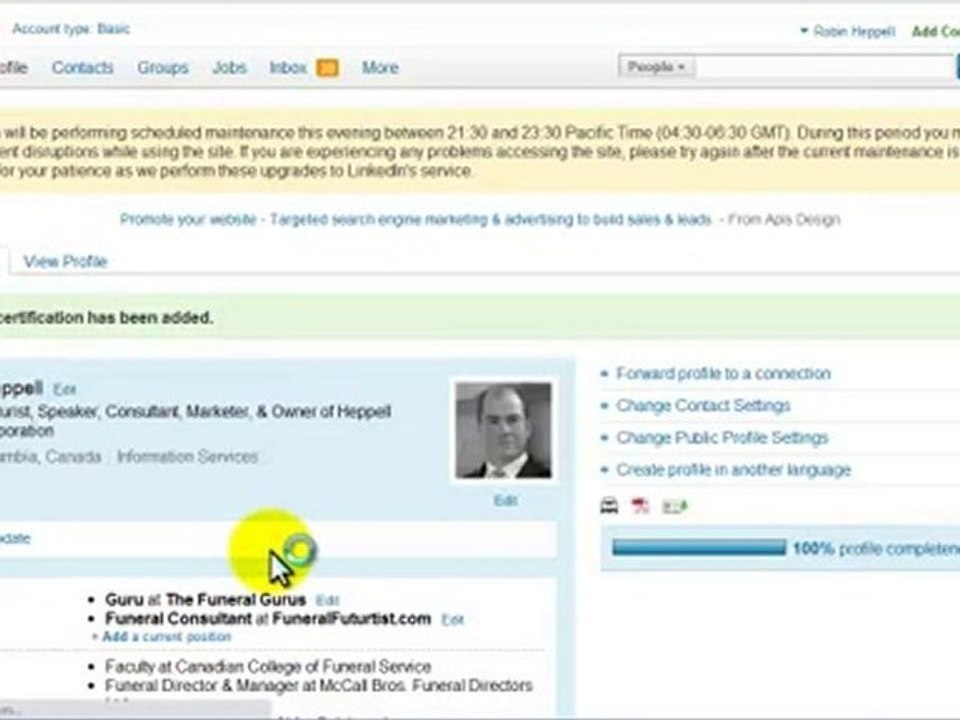960x720 pixels.
Task: Click the profile photo thumbnail
Action: point(503,430)
